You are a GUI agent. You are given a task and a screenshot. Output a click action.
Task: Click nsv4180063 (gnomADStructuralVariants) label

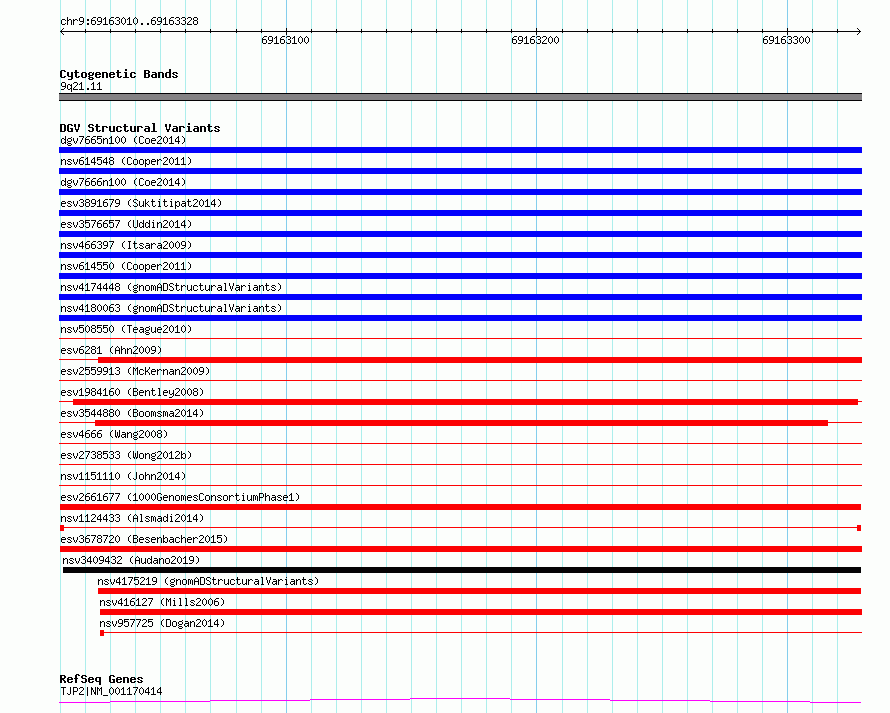[171, 308]
